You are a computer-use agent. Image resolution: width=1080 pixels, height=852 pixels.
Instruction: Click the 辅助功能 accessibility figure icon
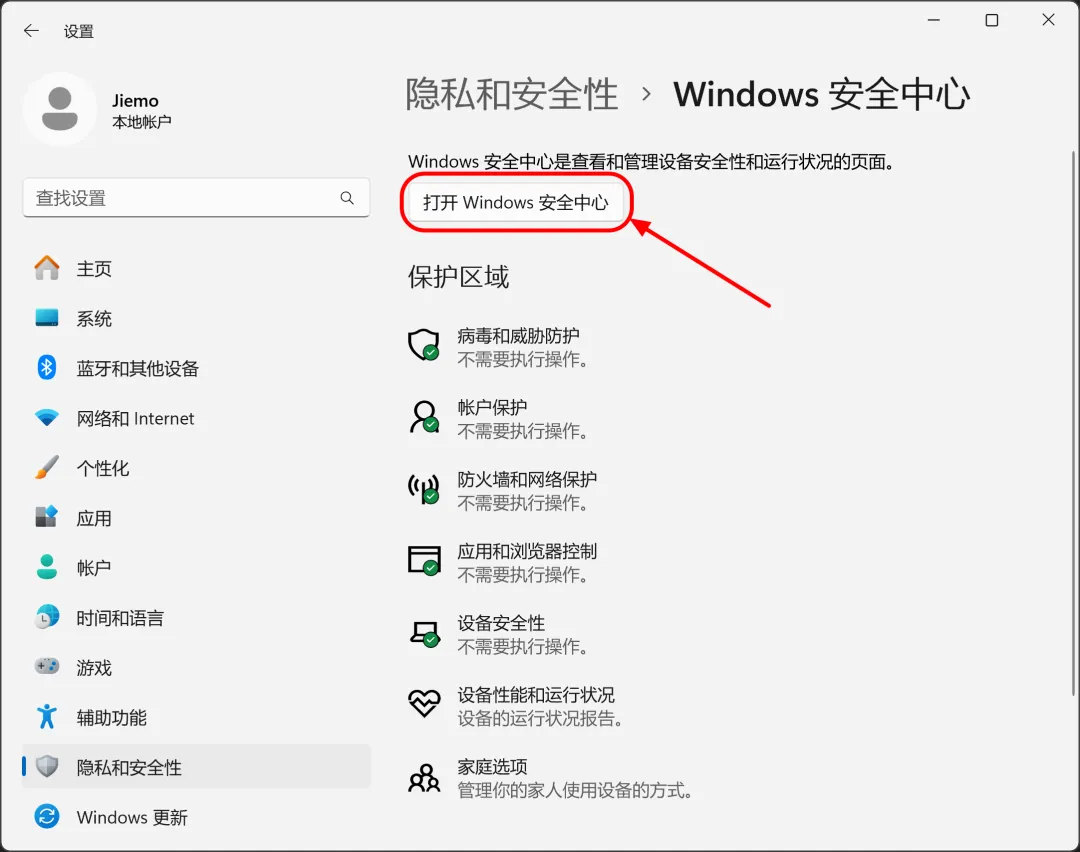(47, 716)
